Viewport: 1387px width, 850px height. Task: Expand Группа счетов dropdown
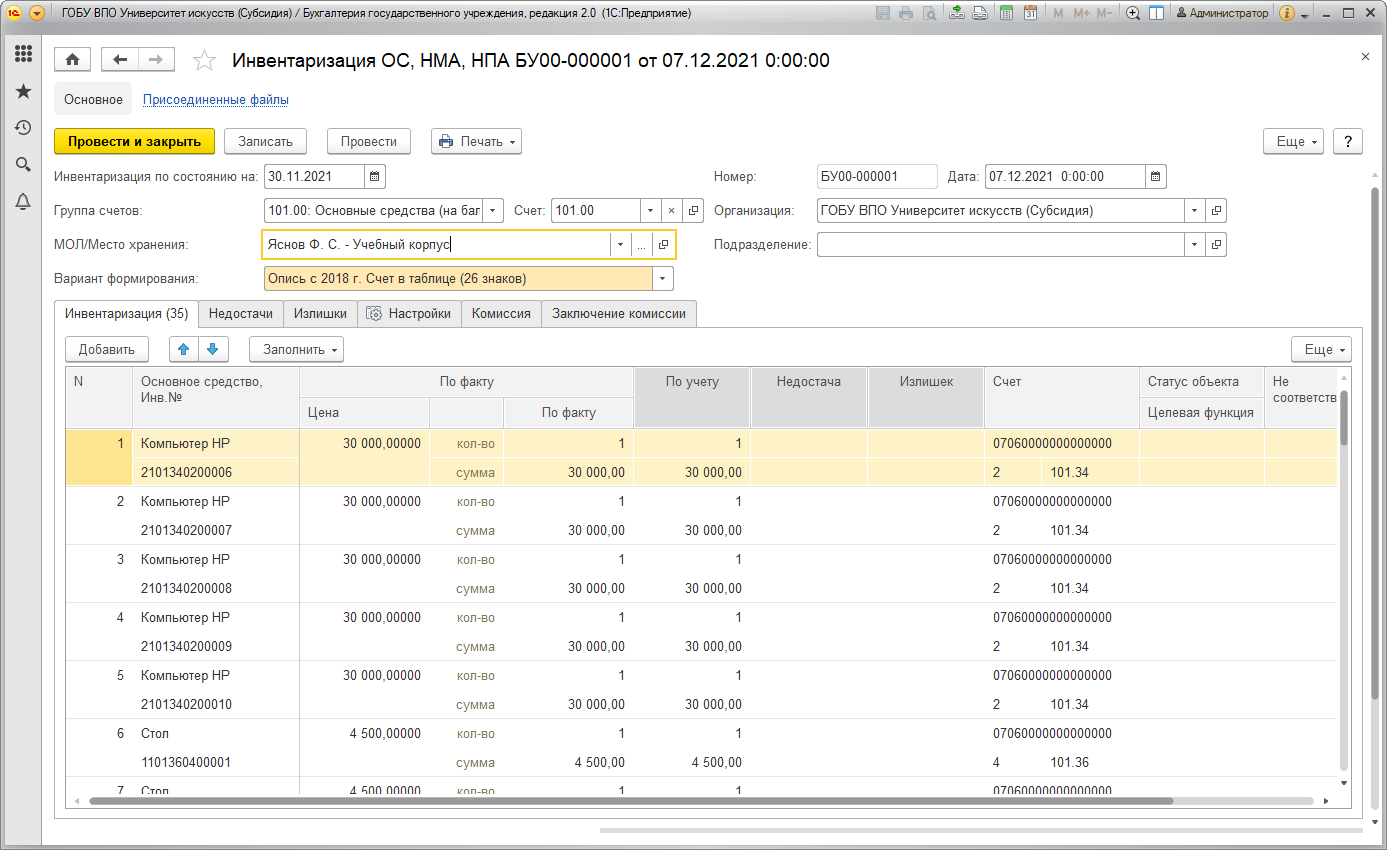pyautogui.click(x=493, y=211)
